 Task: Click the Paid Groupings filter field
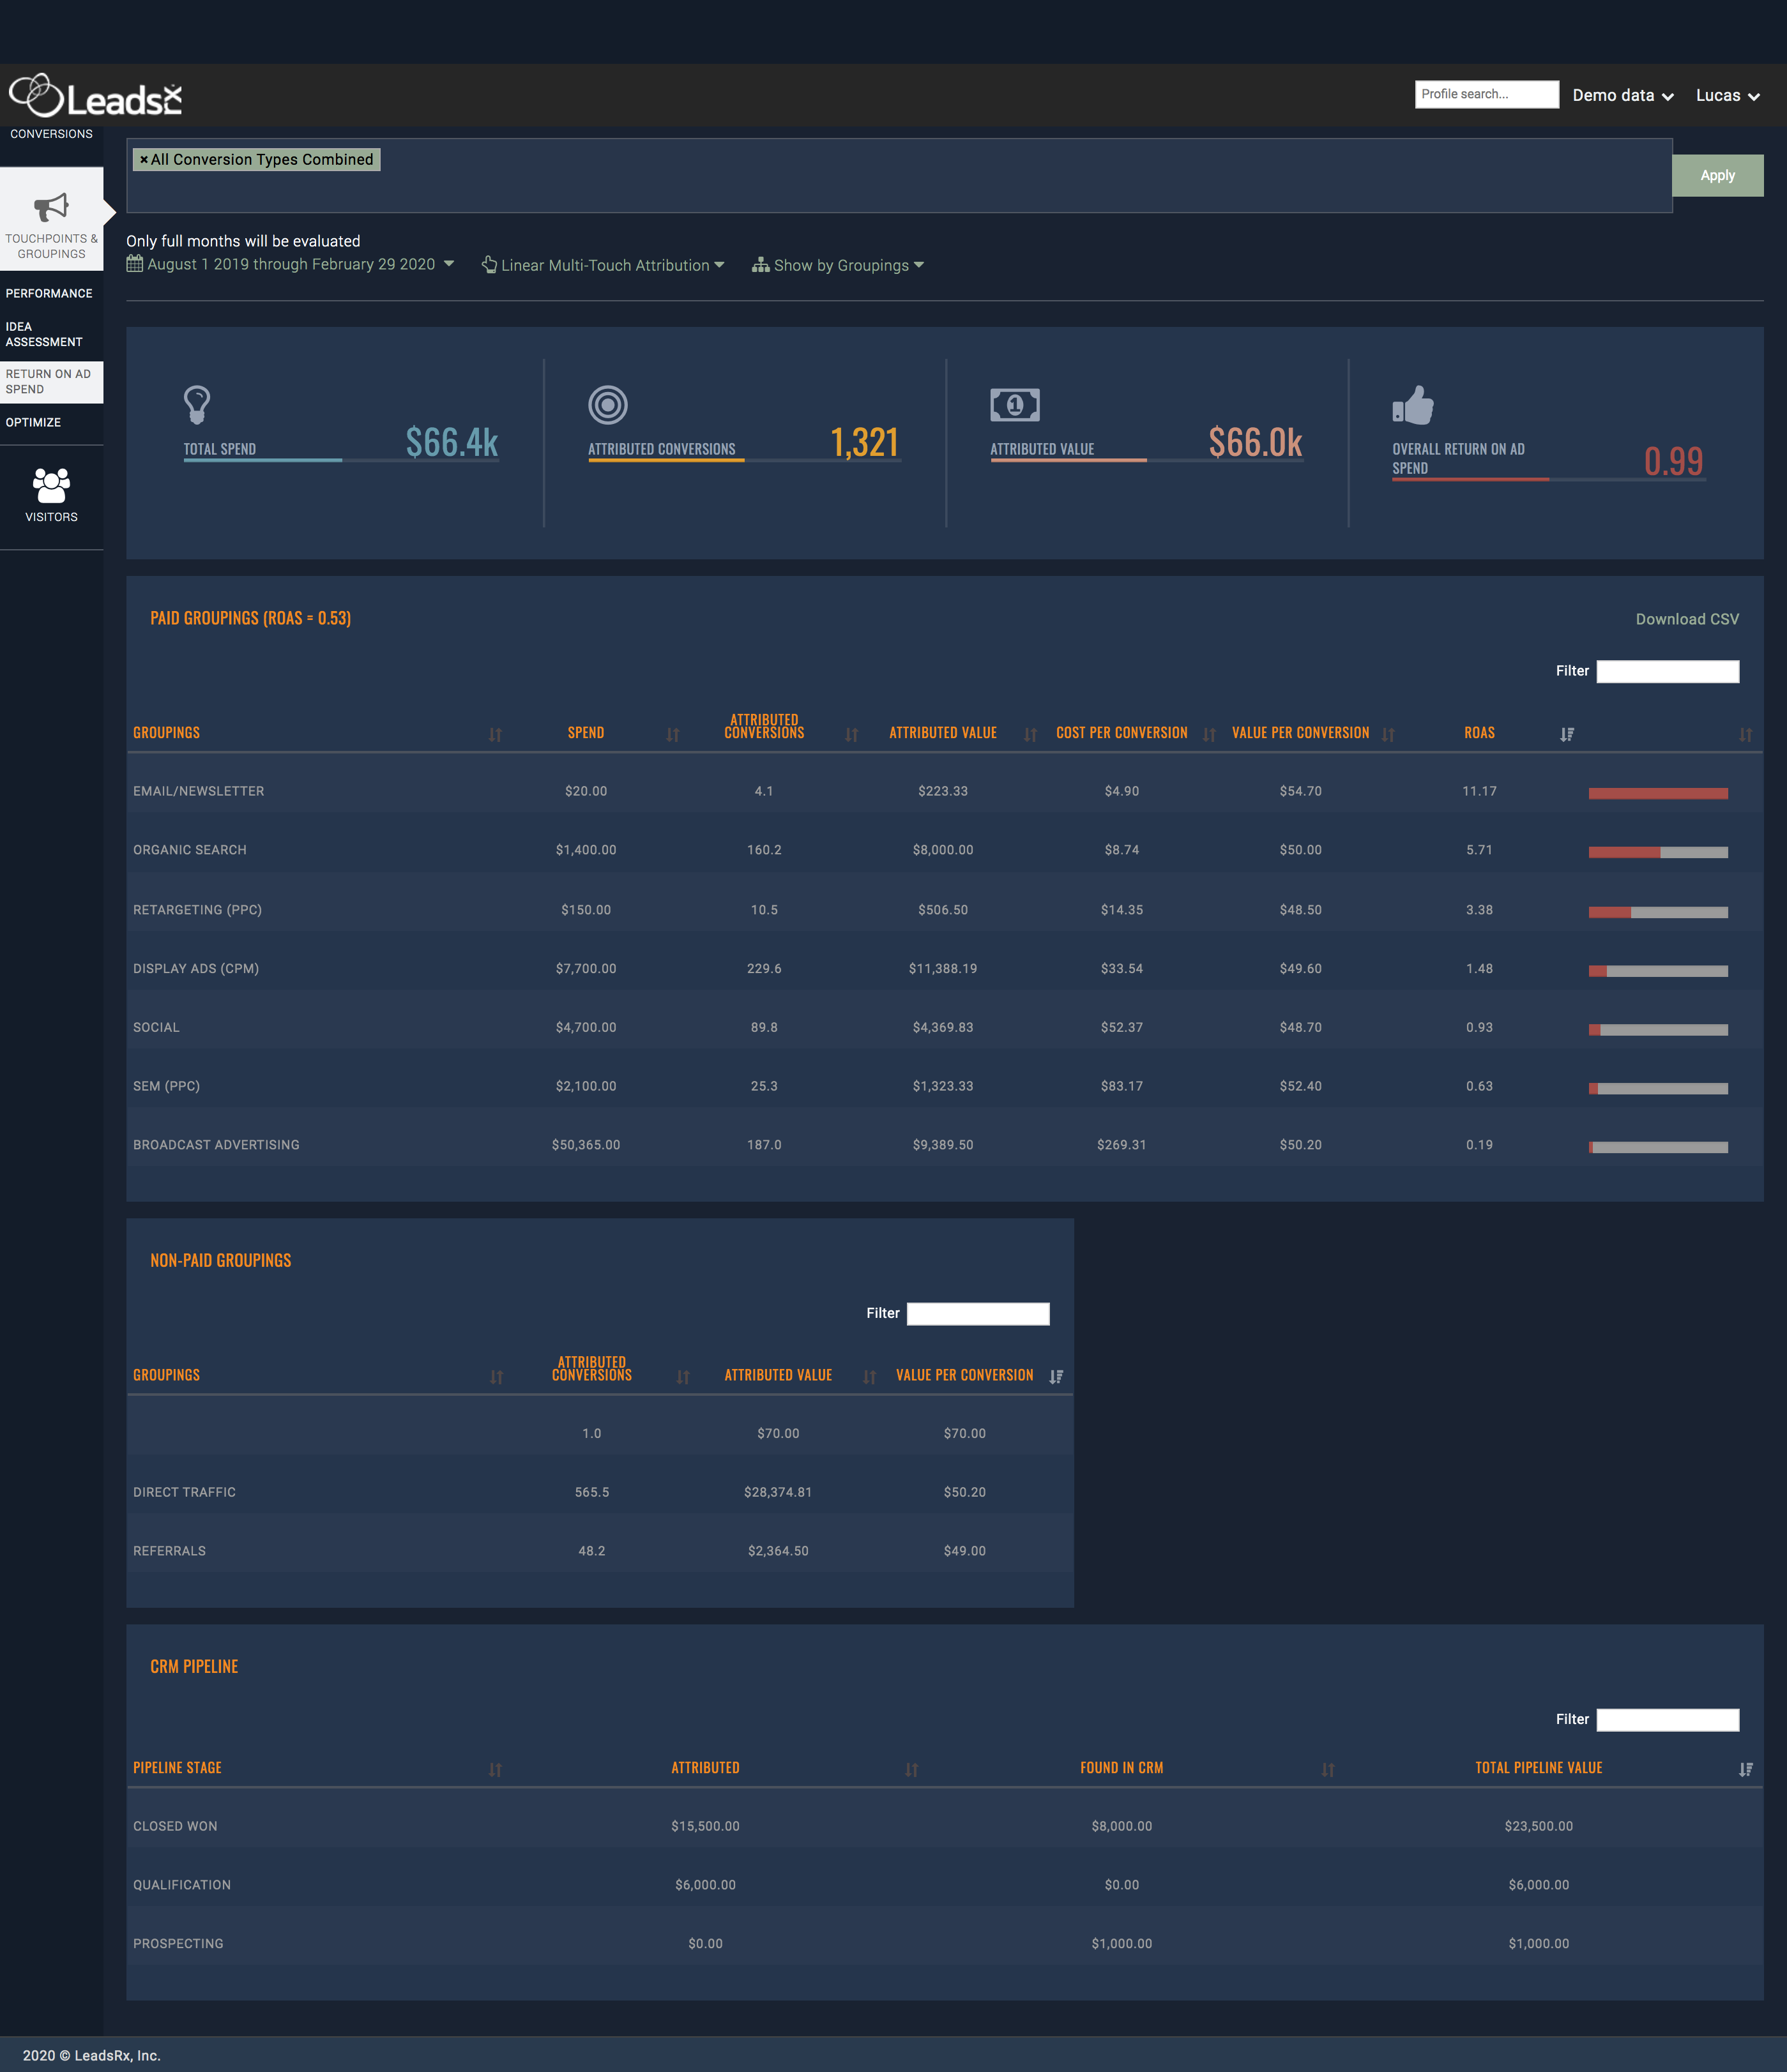point(1667,671)
